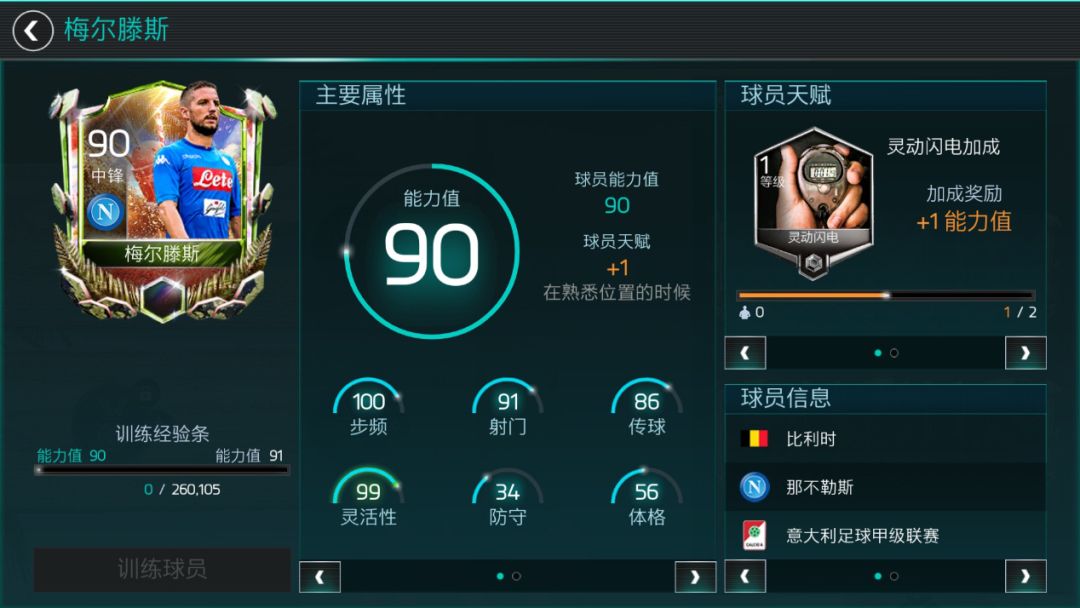
Task: Select second page dot in 主要属性
Action: 517,576
